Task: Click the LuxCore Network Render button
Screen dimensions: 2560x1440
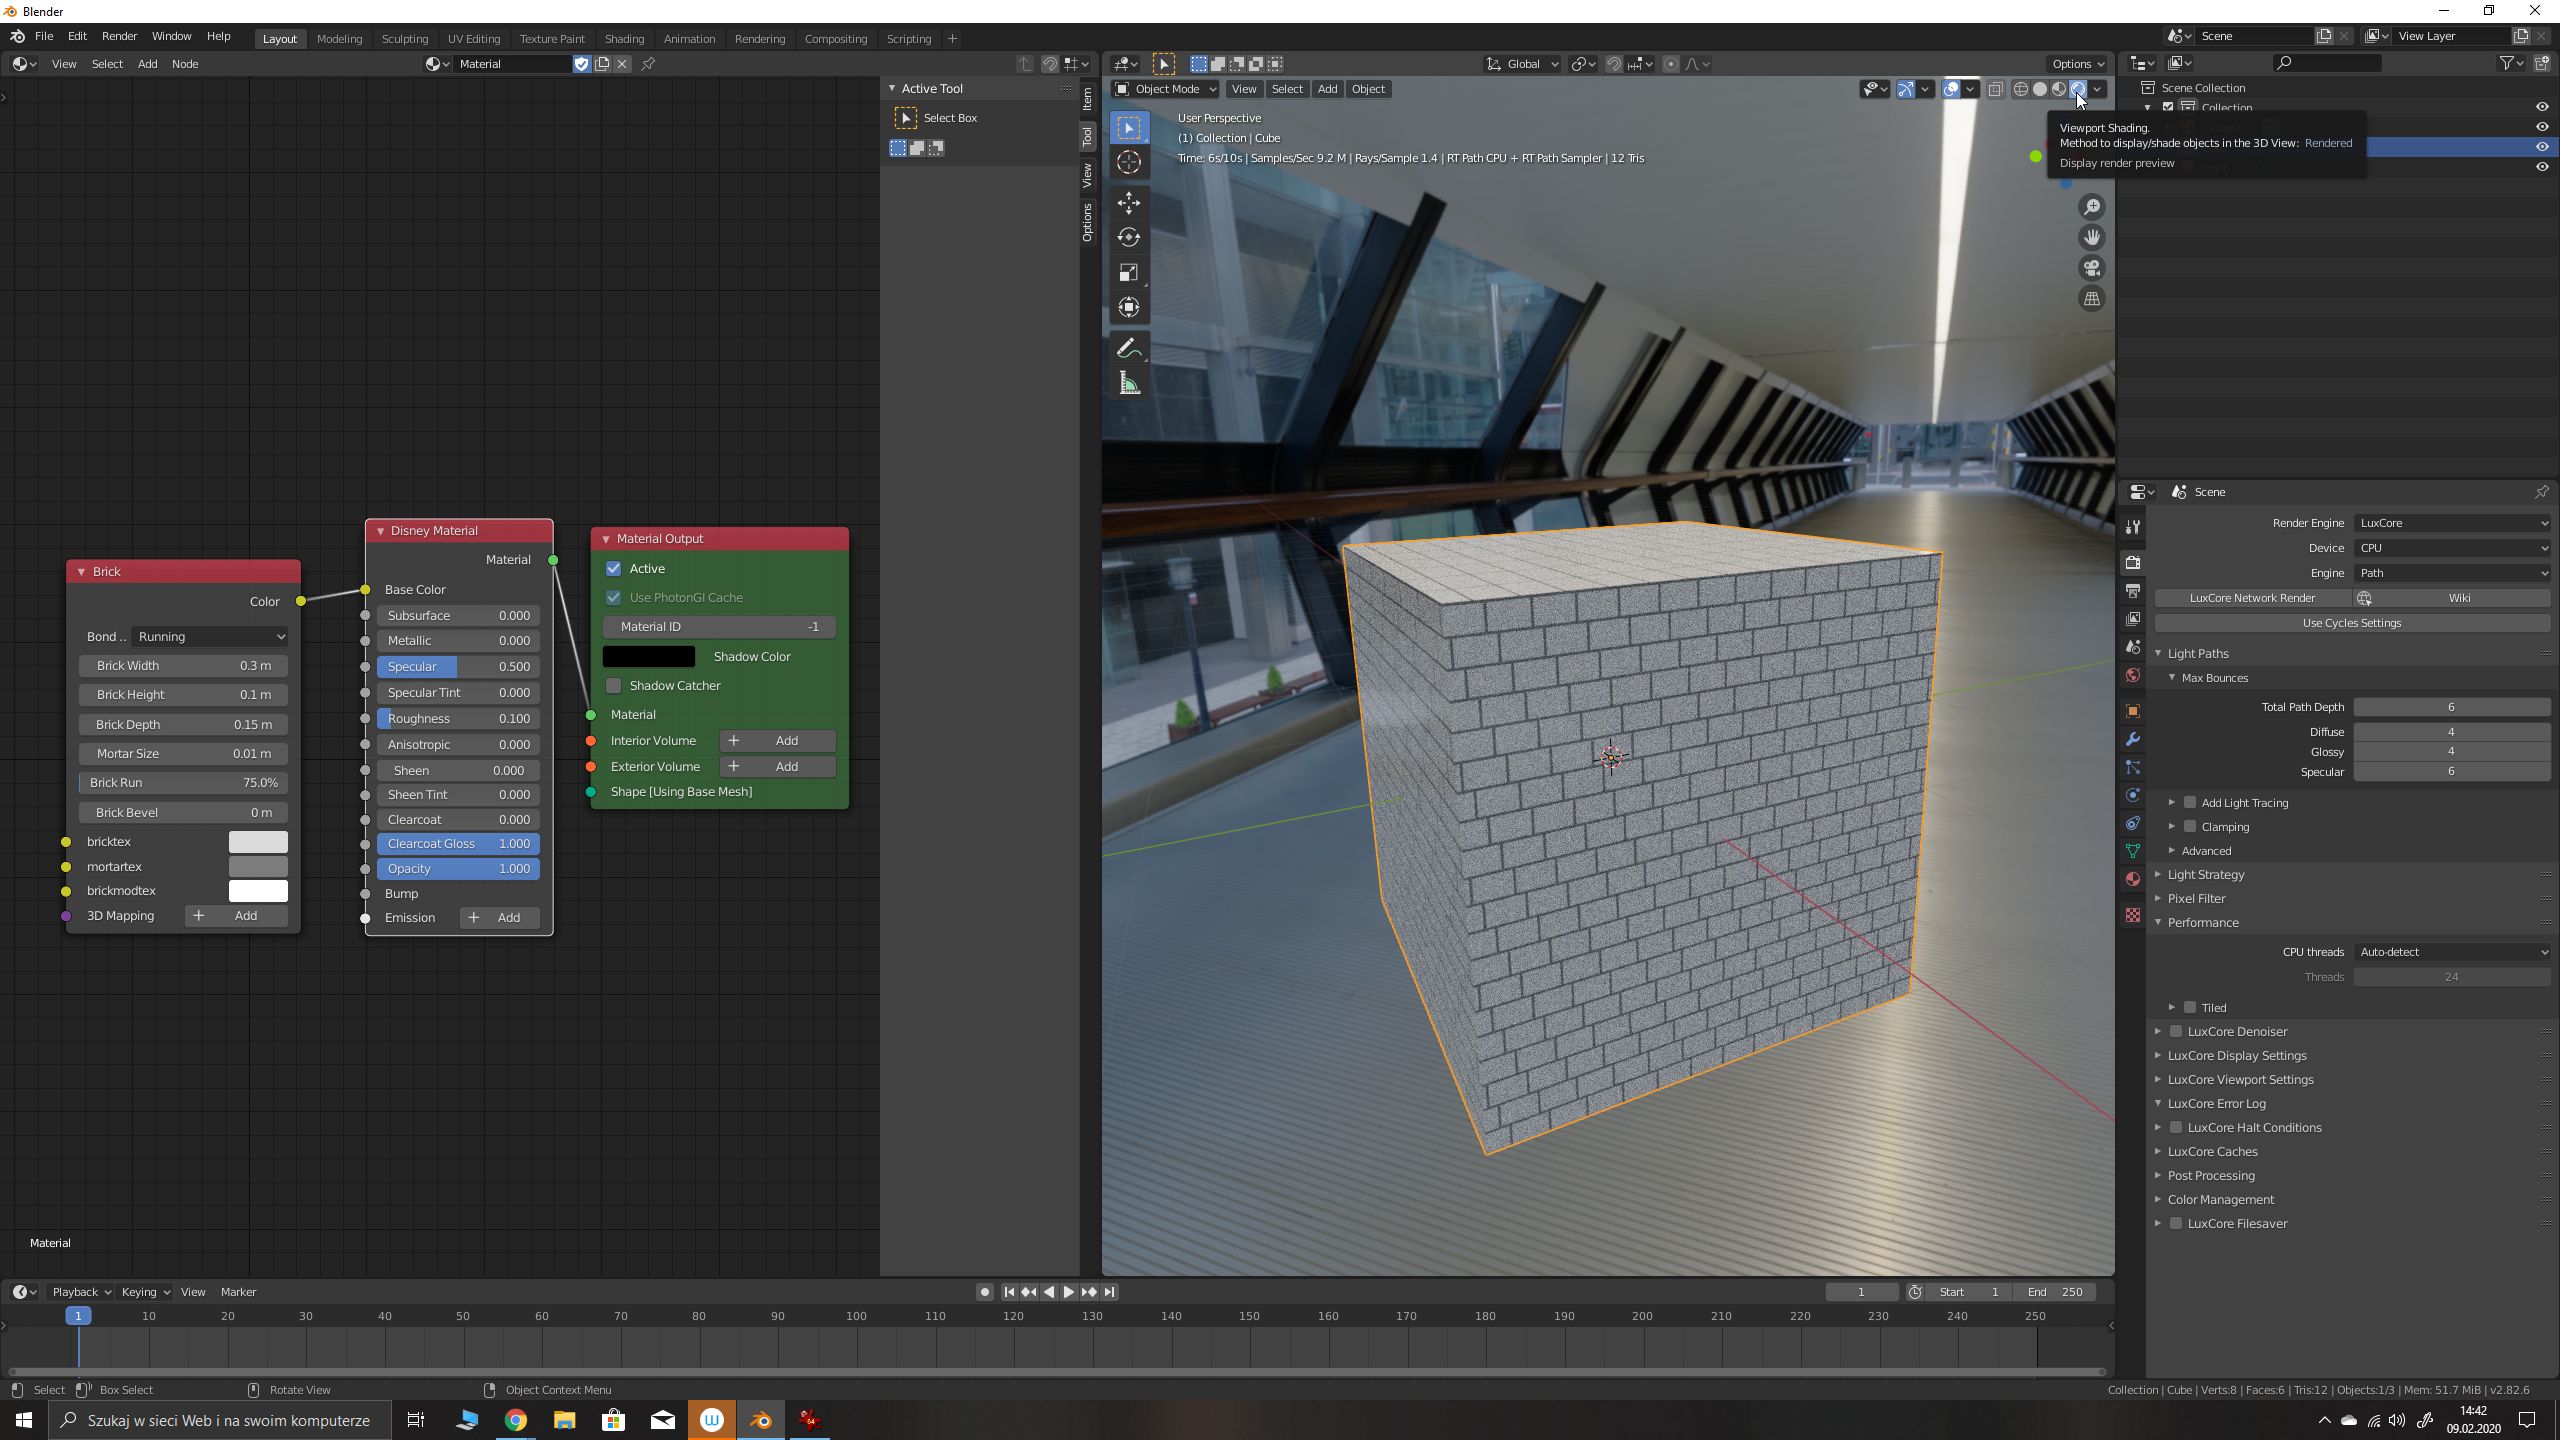Action: 2252,598
